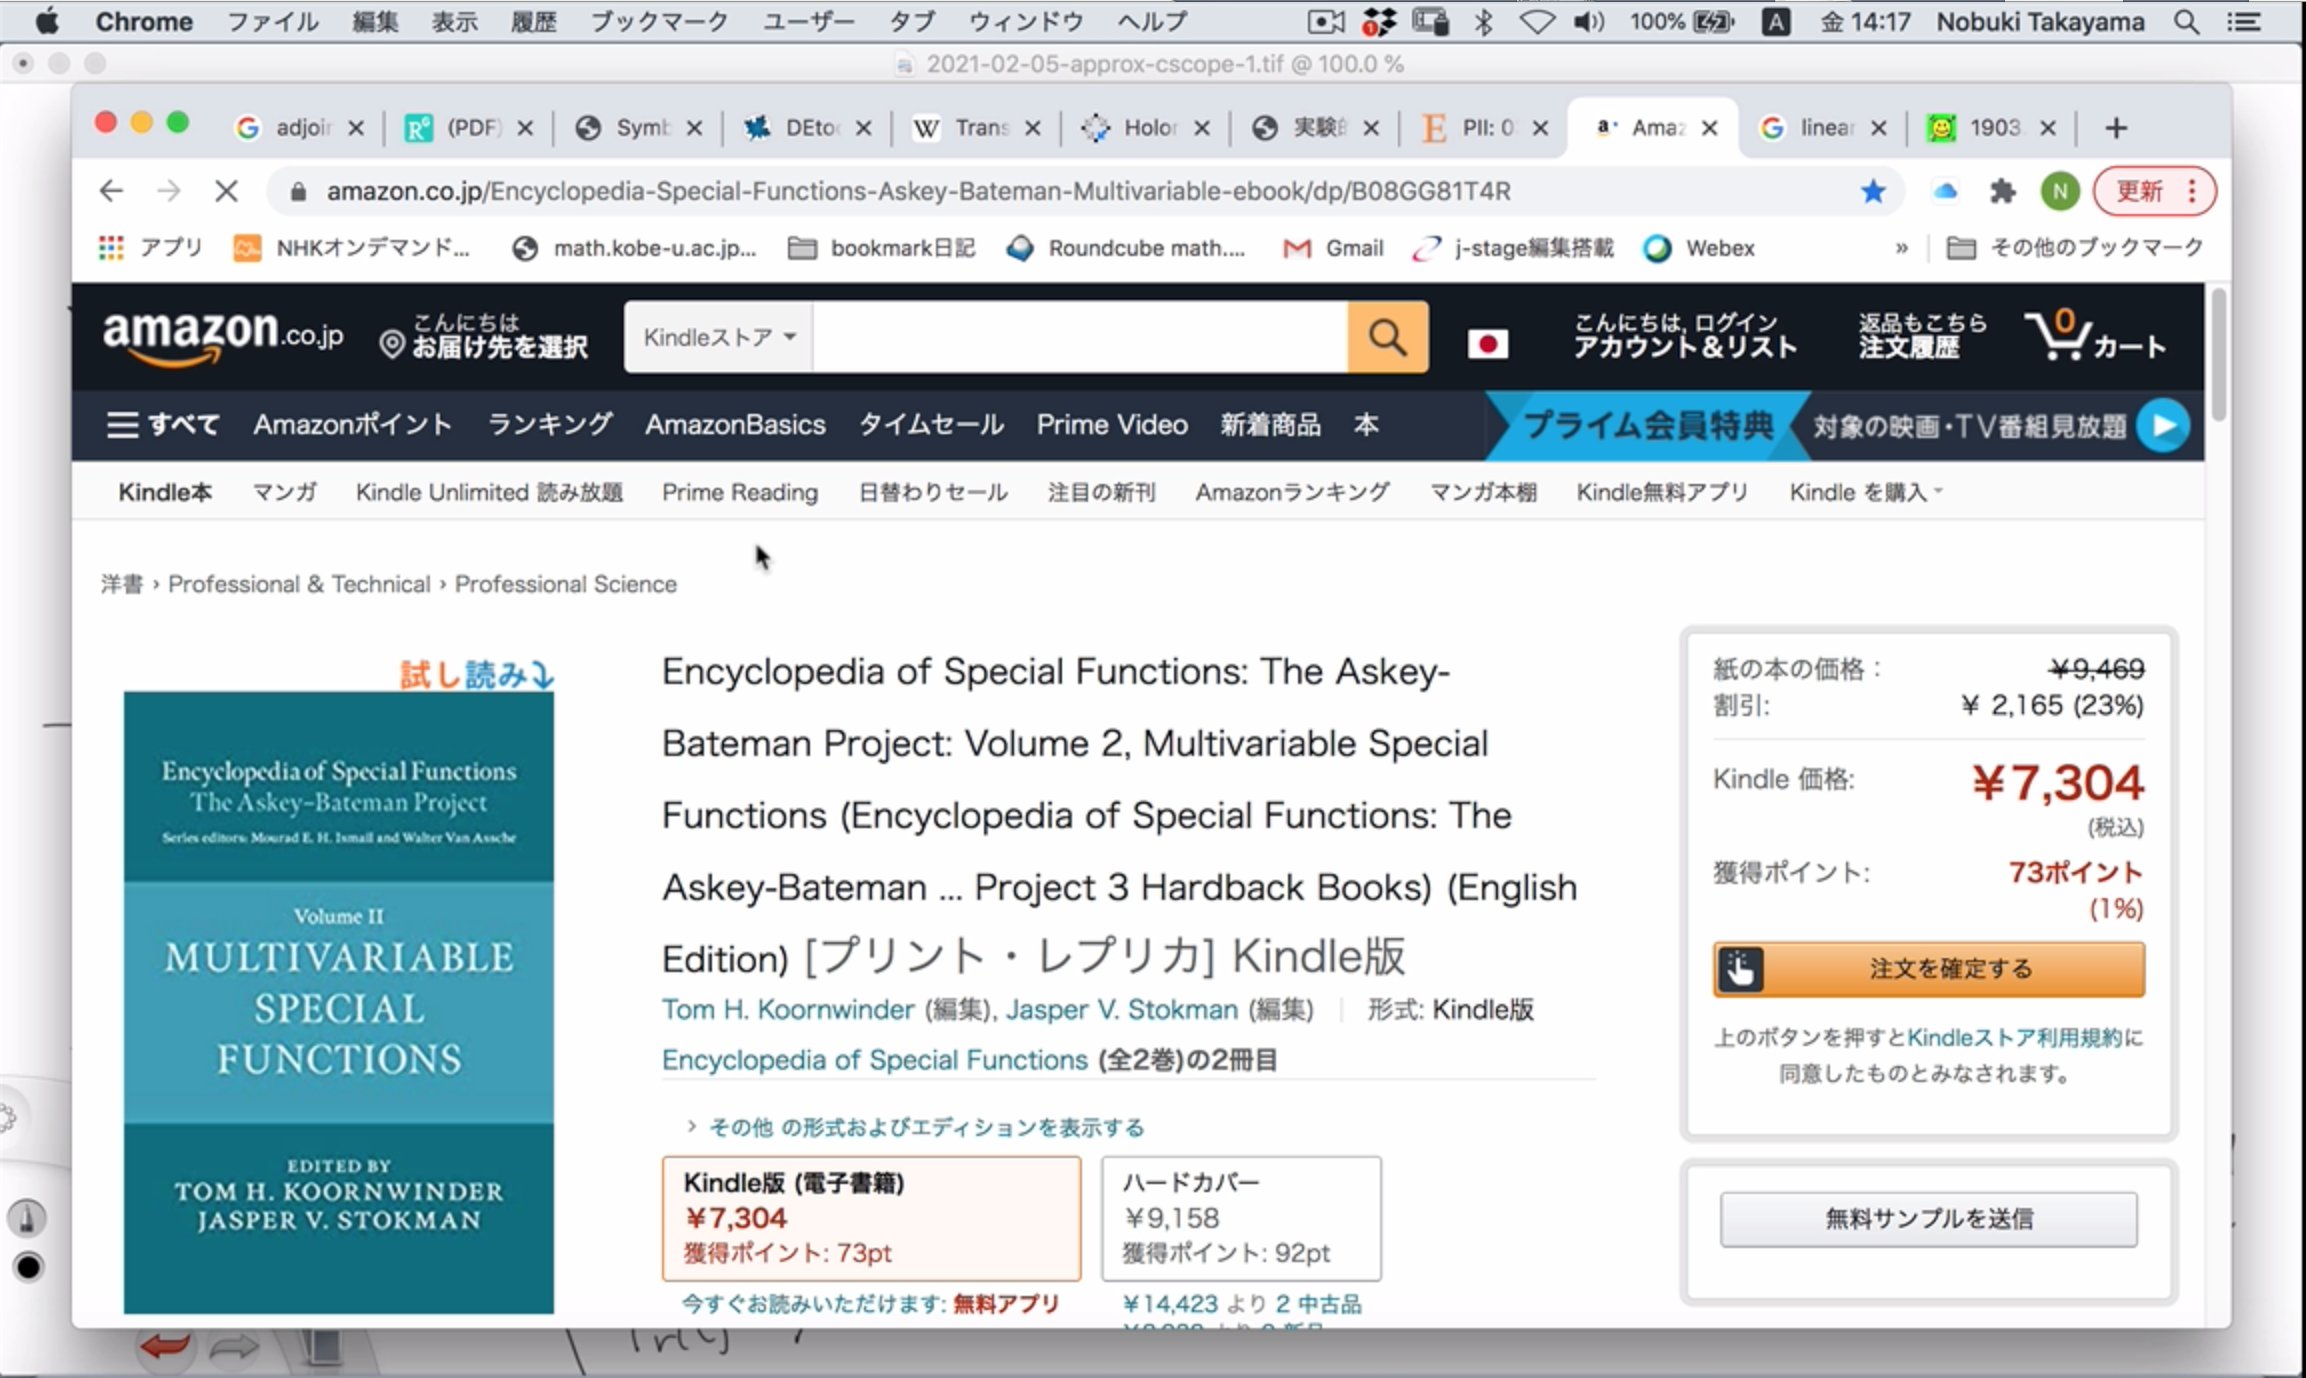Click the amazon.co.jp logo
Viewport: 2306px width, 1378px height.
(223, 337)
